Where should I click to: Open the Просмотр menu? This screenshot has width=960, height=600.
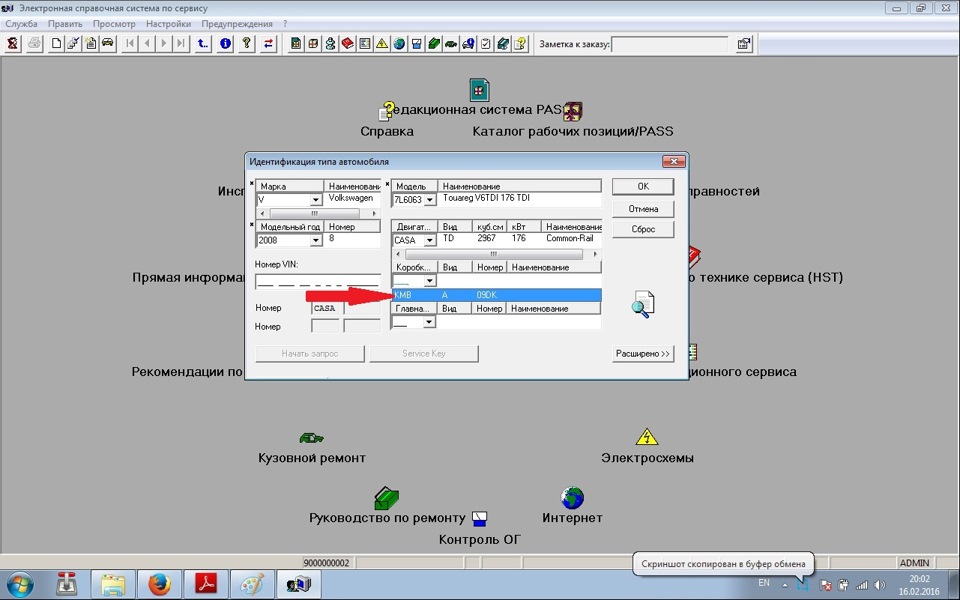click(x=114, y=24)
